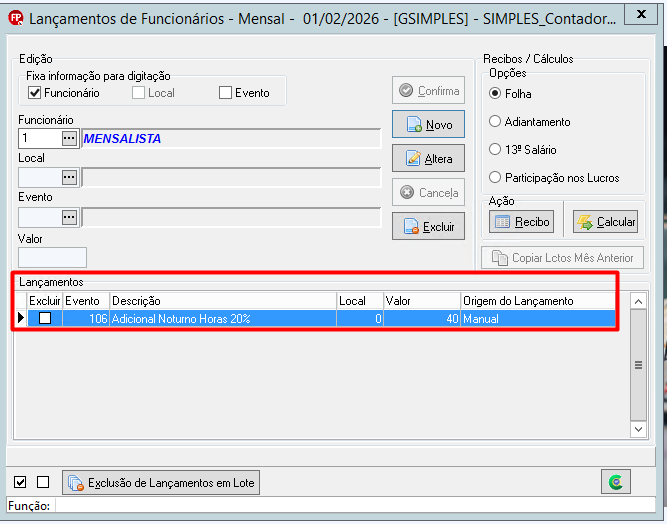The height and width of the screenshot is (524, 667).
Task: Click the Valor input field
Action: 52,257
